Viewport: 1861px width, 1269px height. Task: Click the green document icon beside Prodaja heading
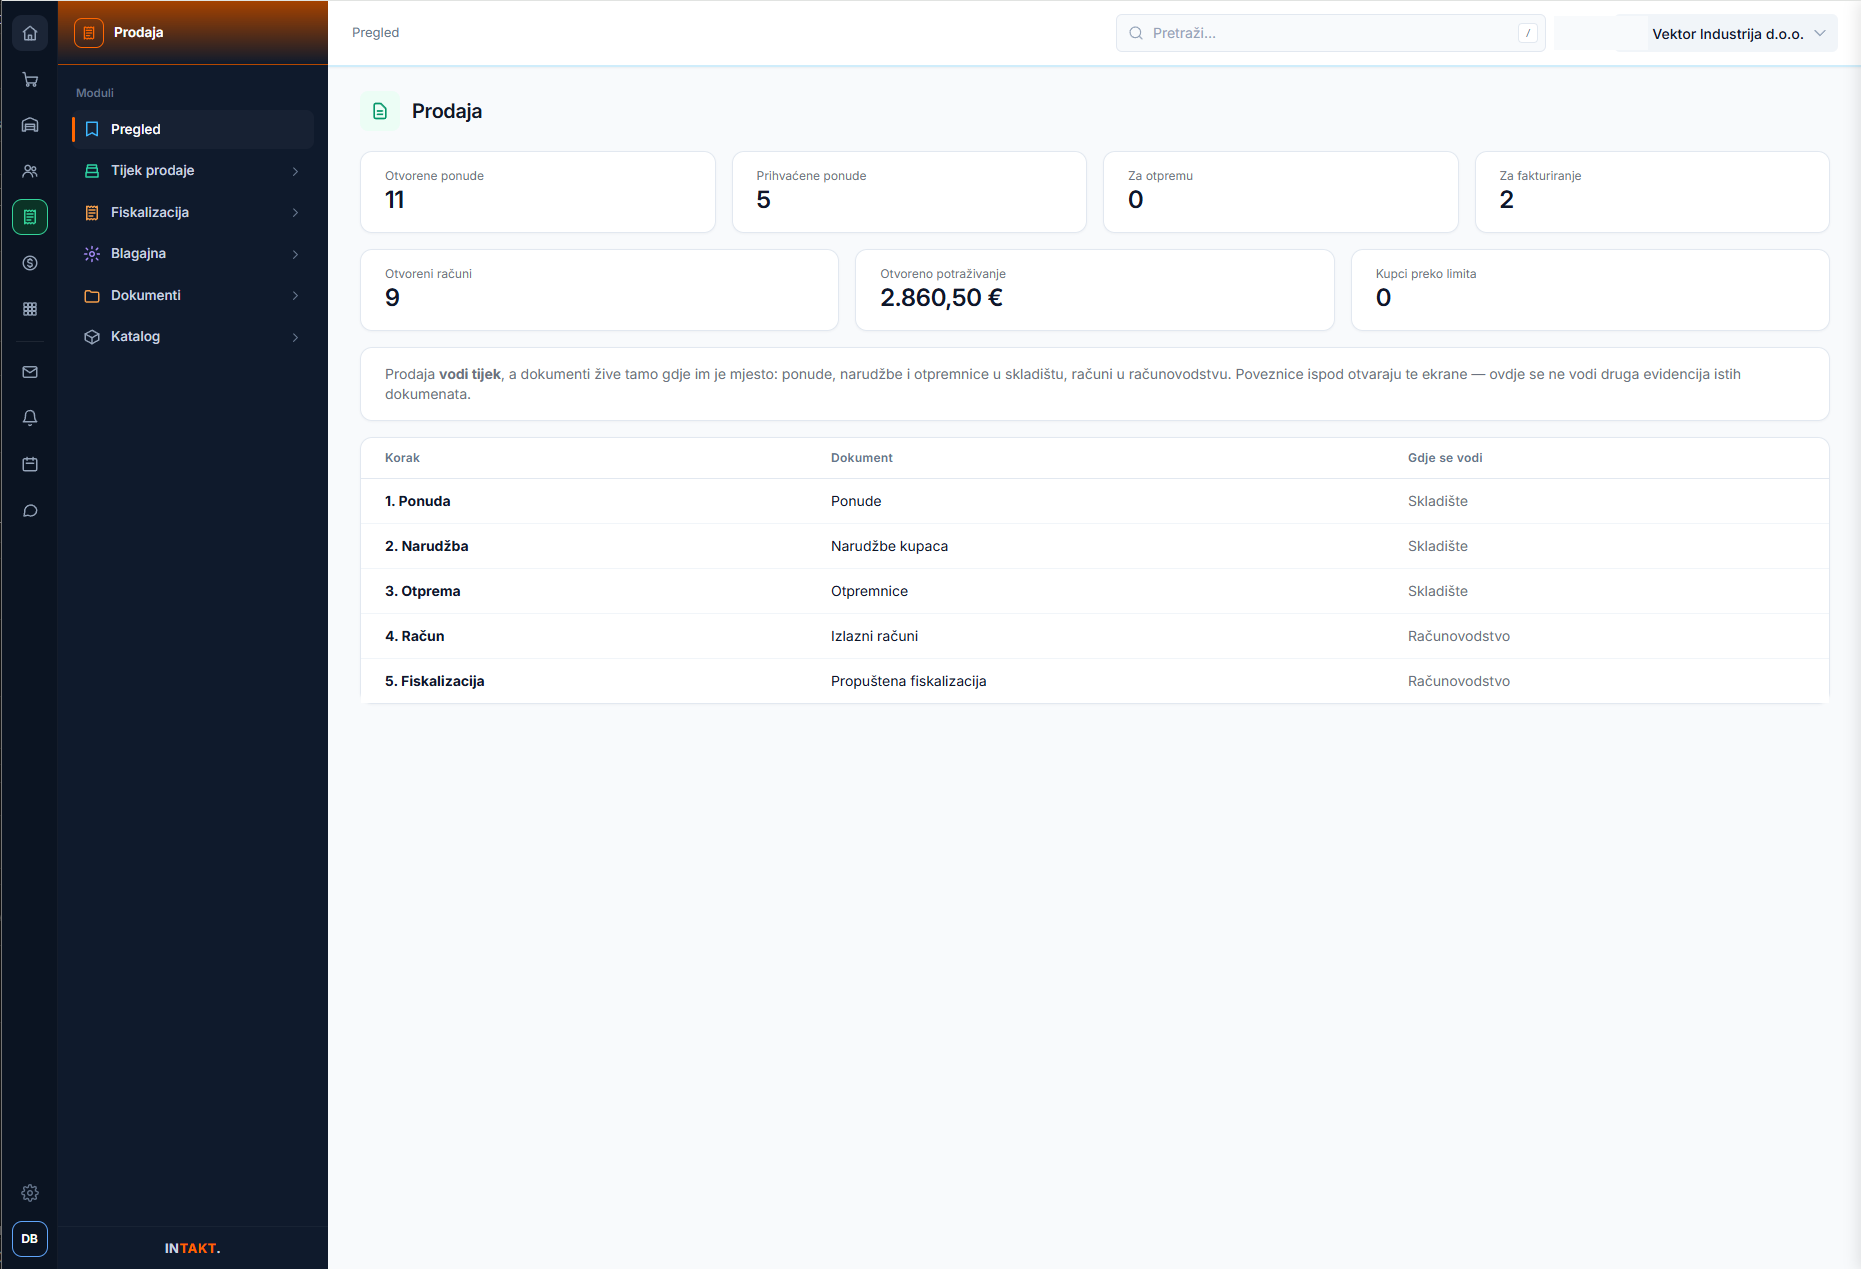380,111
